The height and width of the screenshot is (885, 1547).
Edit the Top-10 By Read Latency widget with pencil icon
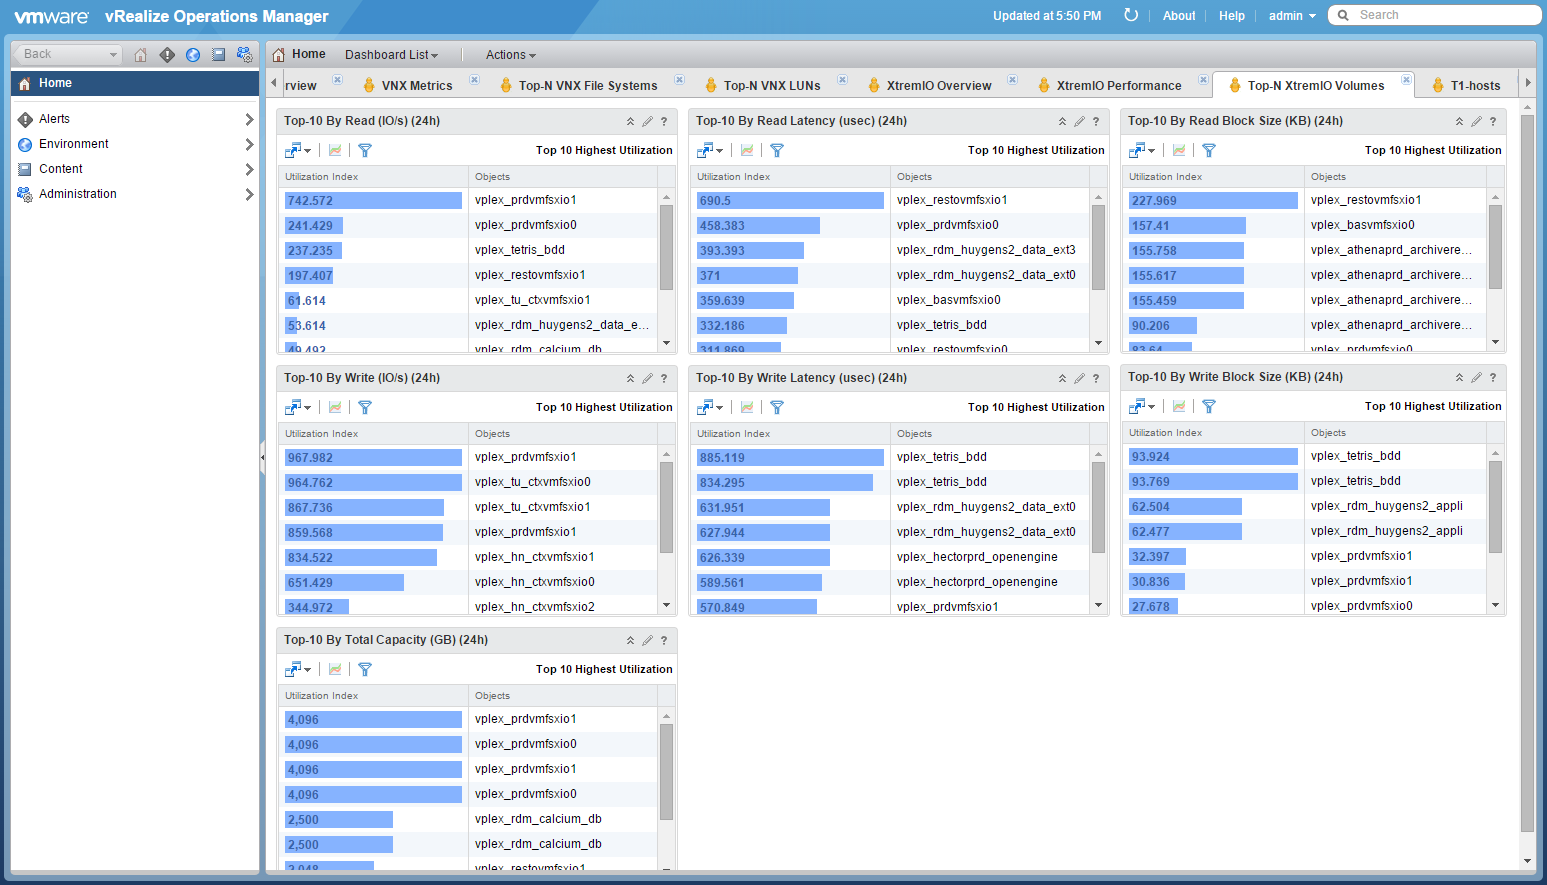[x=1079, y=121]
